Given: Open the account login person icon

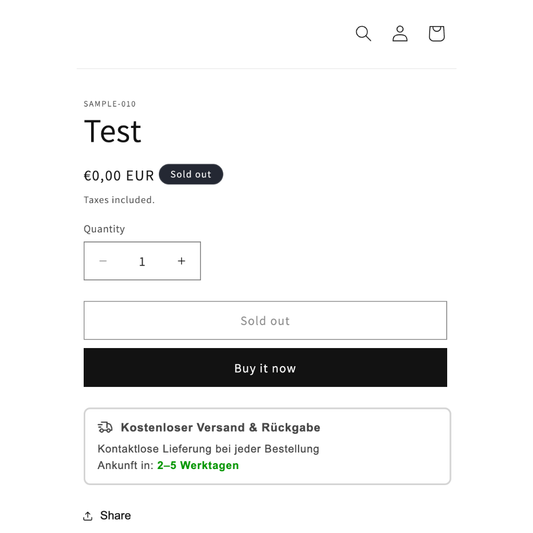Looking at the screenshot, I should pyautogui.click(x=400, y=34).
